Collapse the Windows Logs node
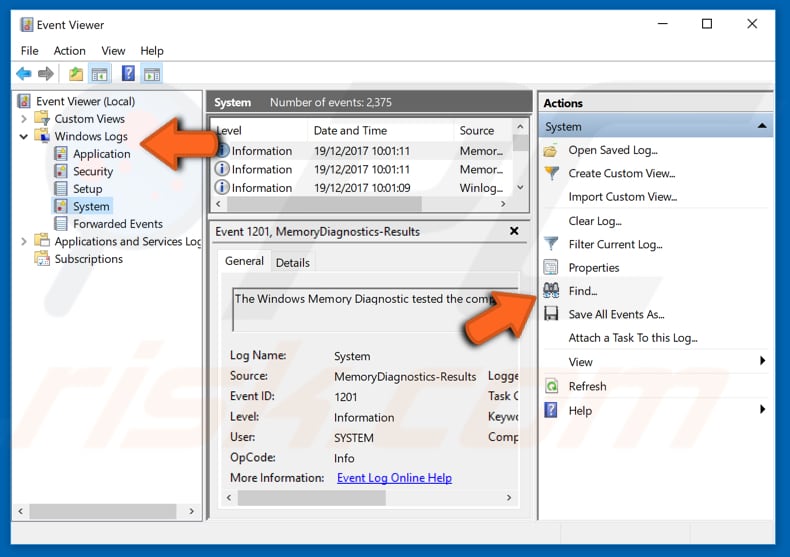 [24, 136]
